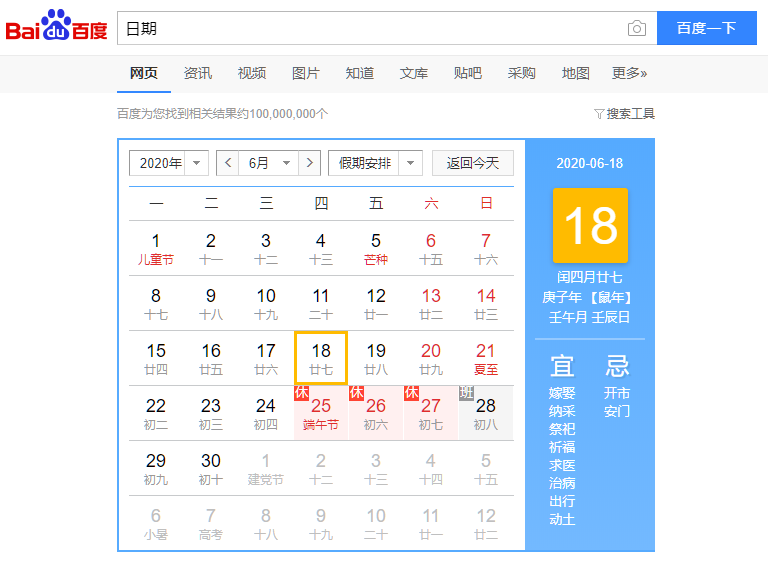Image resolution: width=768 pixels, height=563 pixels.
Task: Expand the 假期安排 holiday dropdown
Action: 375,163
